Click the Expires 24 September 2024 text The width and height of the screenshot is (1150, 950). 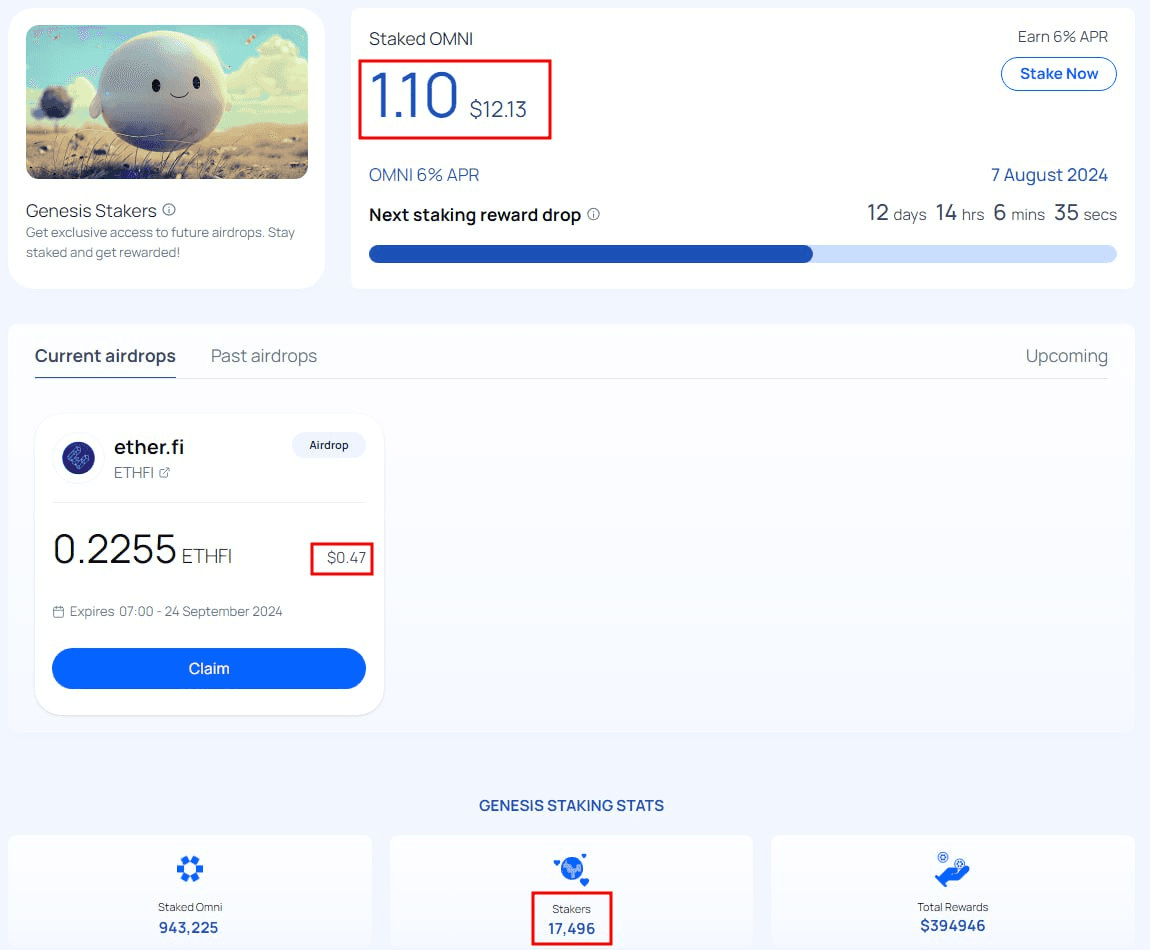[176, 612]
